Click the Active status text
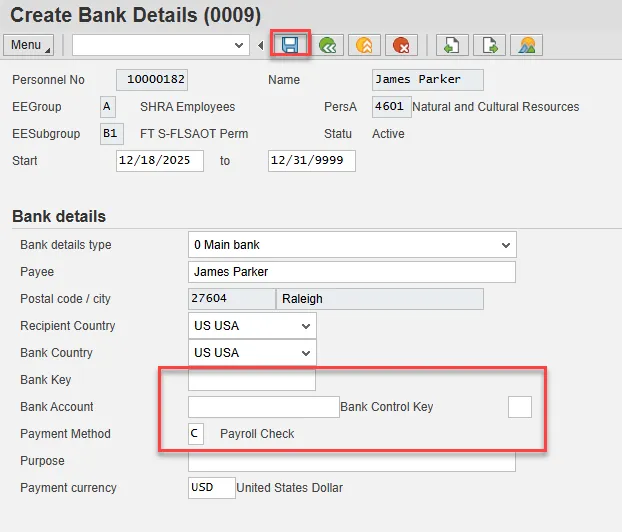This screenshot has height=532, width=622. tap(388, 134)
